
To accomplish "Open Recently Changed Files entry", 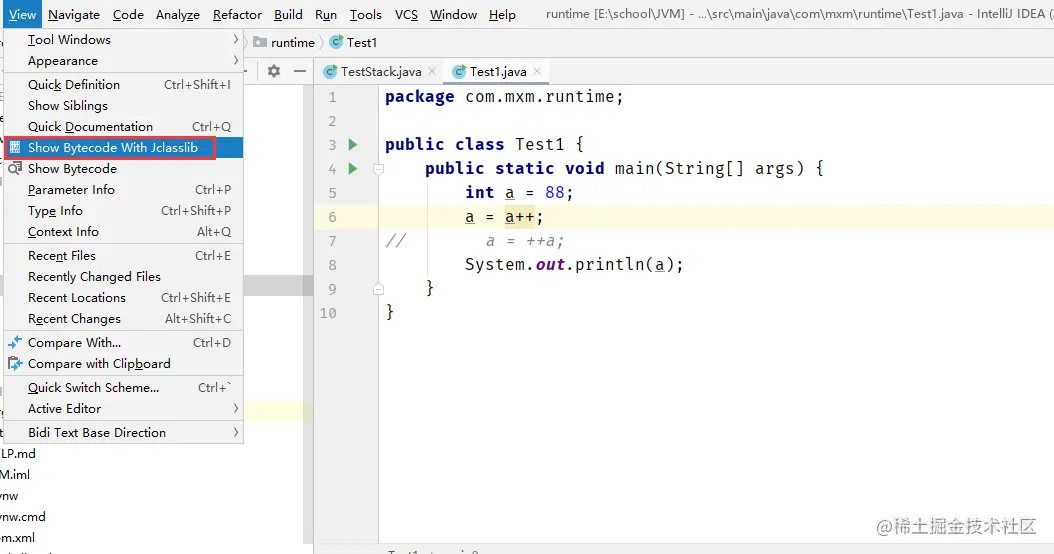I will pos(124,276).
